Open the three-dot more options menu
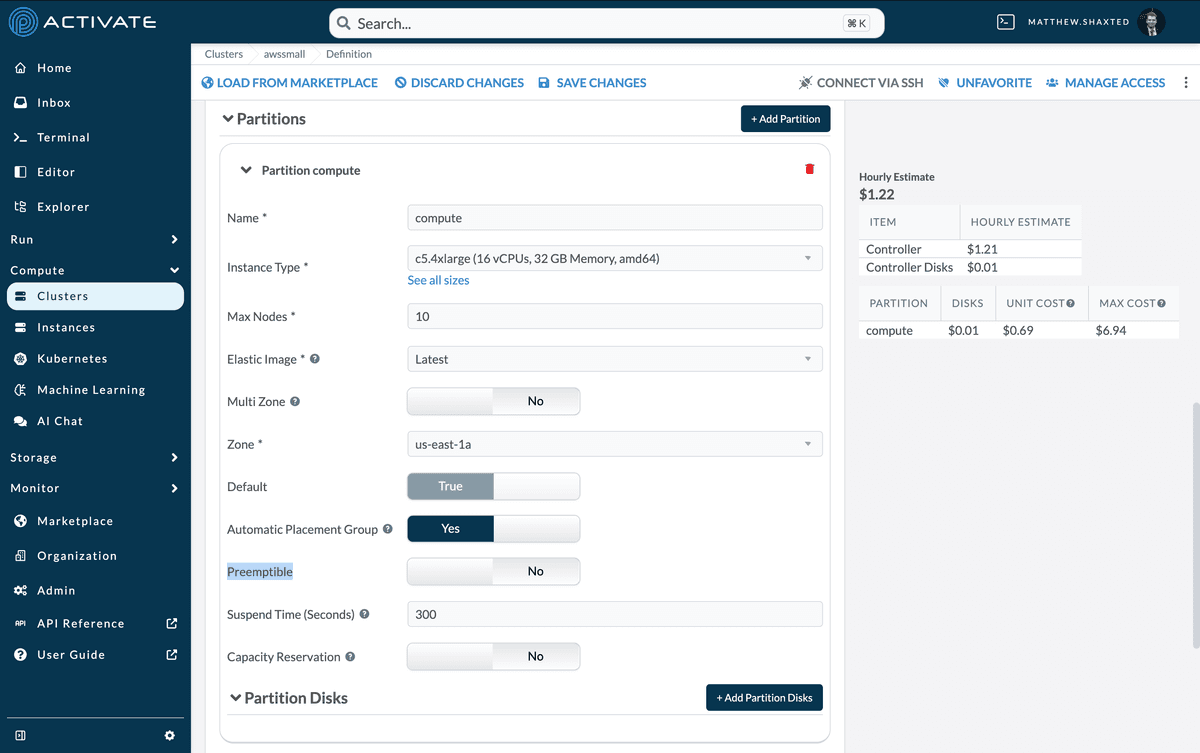The image size is (1200, 753). [x=1186, y=83]
